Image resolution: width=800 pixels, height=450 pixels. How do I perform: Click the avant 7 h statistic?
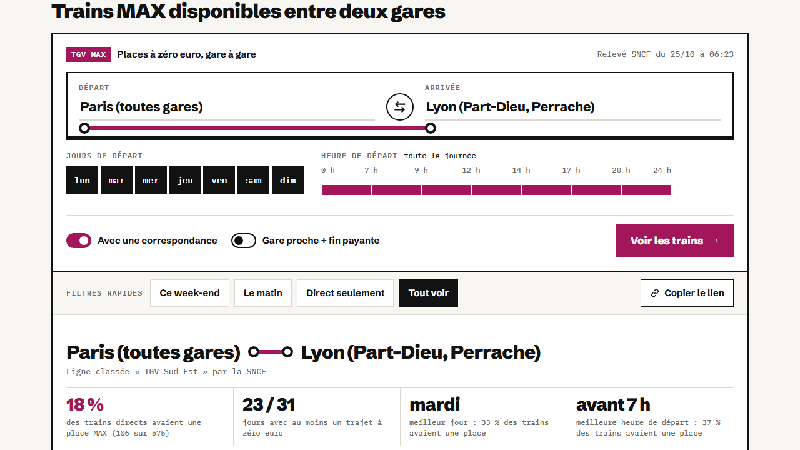tap(613, 405)
